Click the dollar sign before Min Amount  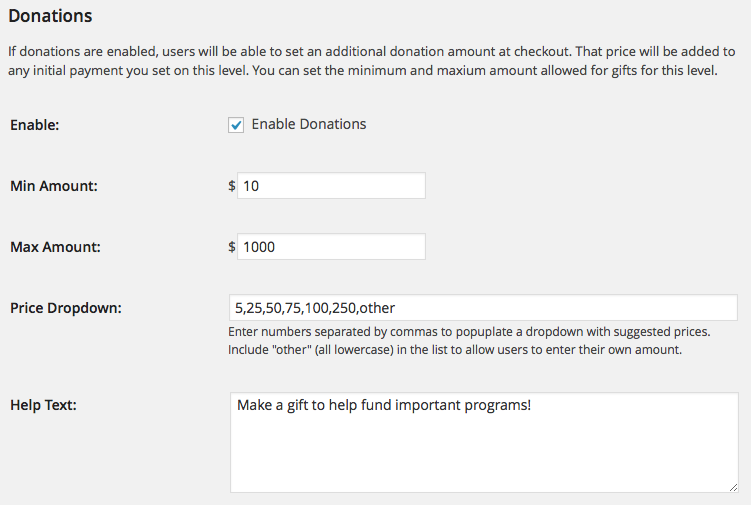click(x=232, y=185)
